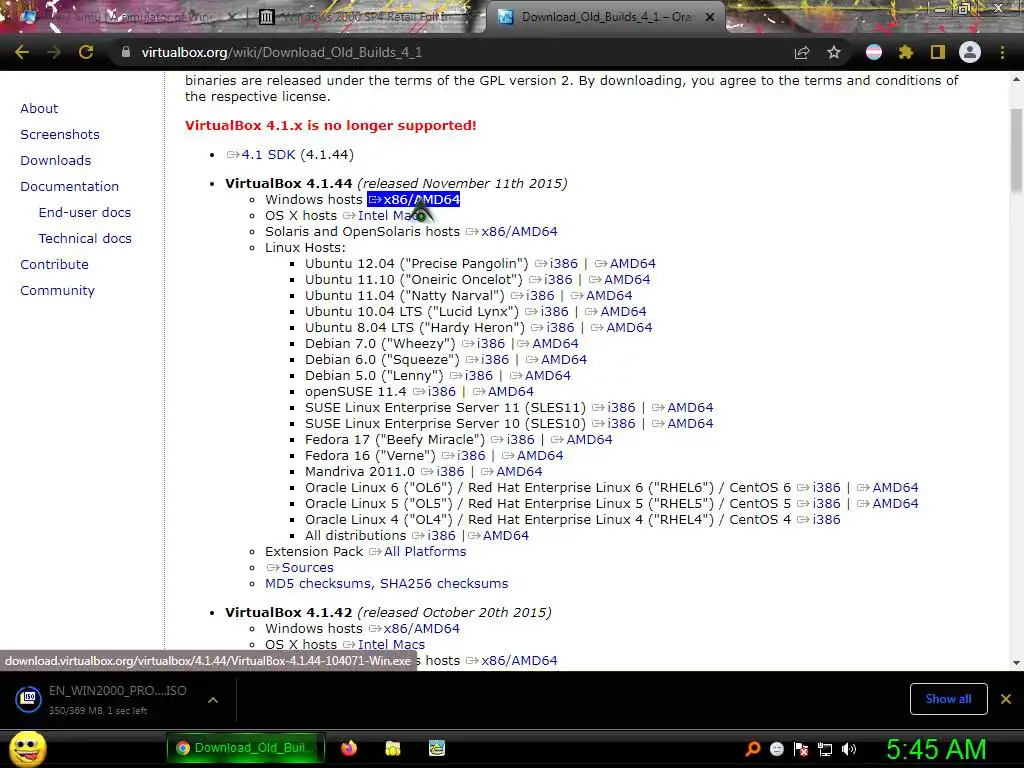The height and width of the screenshot is (768, 1024).
Task: Download 4.1.42 Windows hosts x86/AMD64
Action: [x=415, y=628]
